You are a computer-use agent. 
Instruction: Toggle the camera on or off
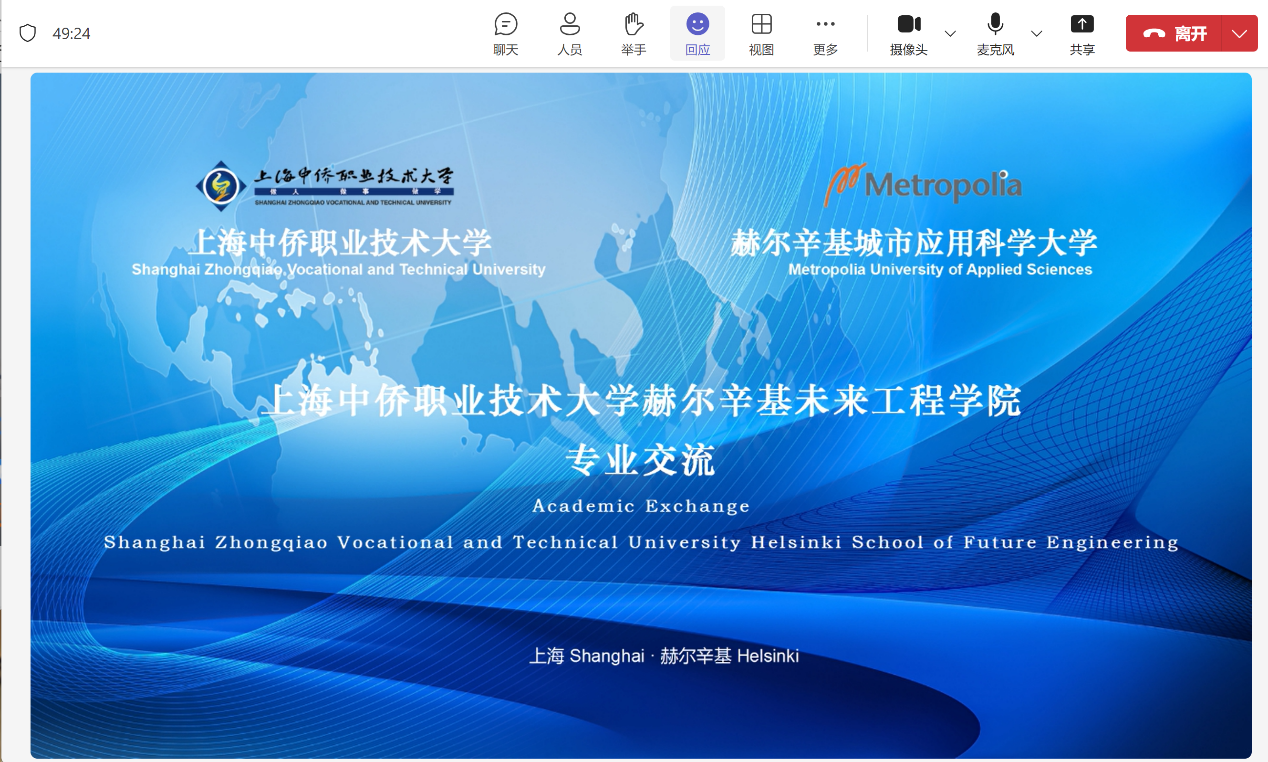pos(908,33)
